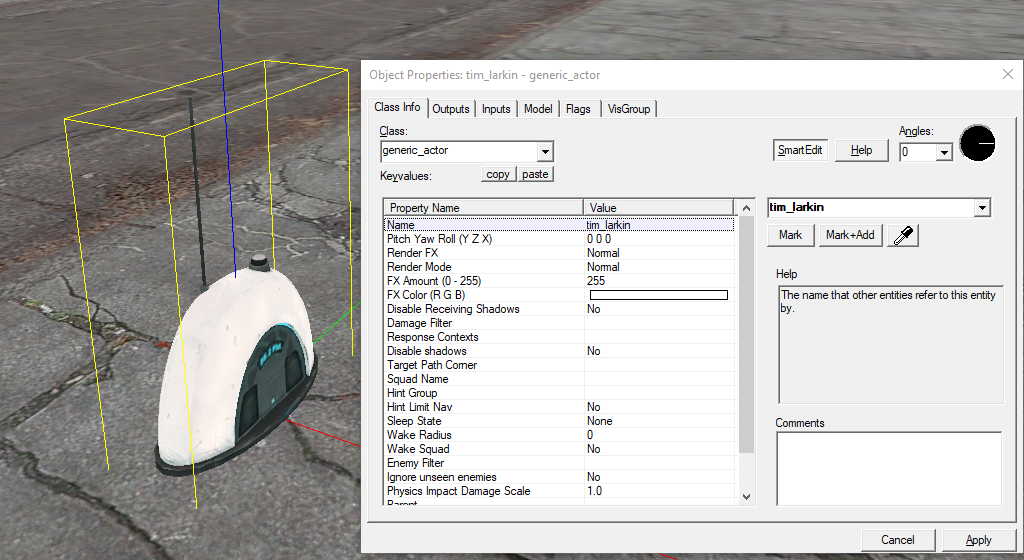Click the Apply button
The width and height of the screenshot is (1024, 560).
978,540
